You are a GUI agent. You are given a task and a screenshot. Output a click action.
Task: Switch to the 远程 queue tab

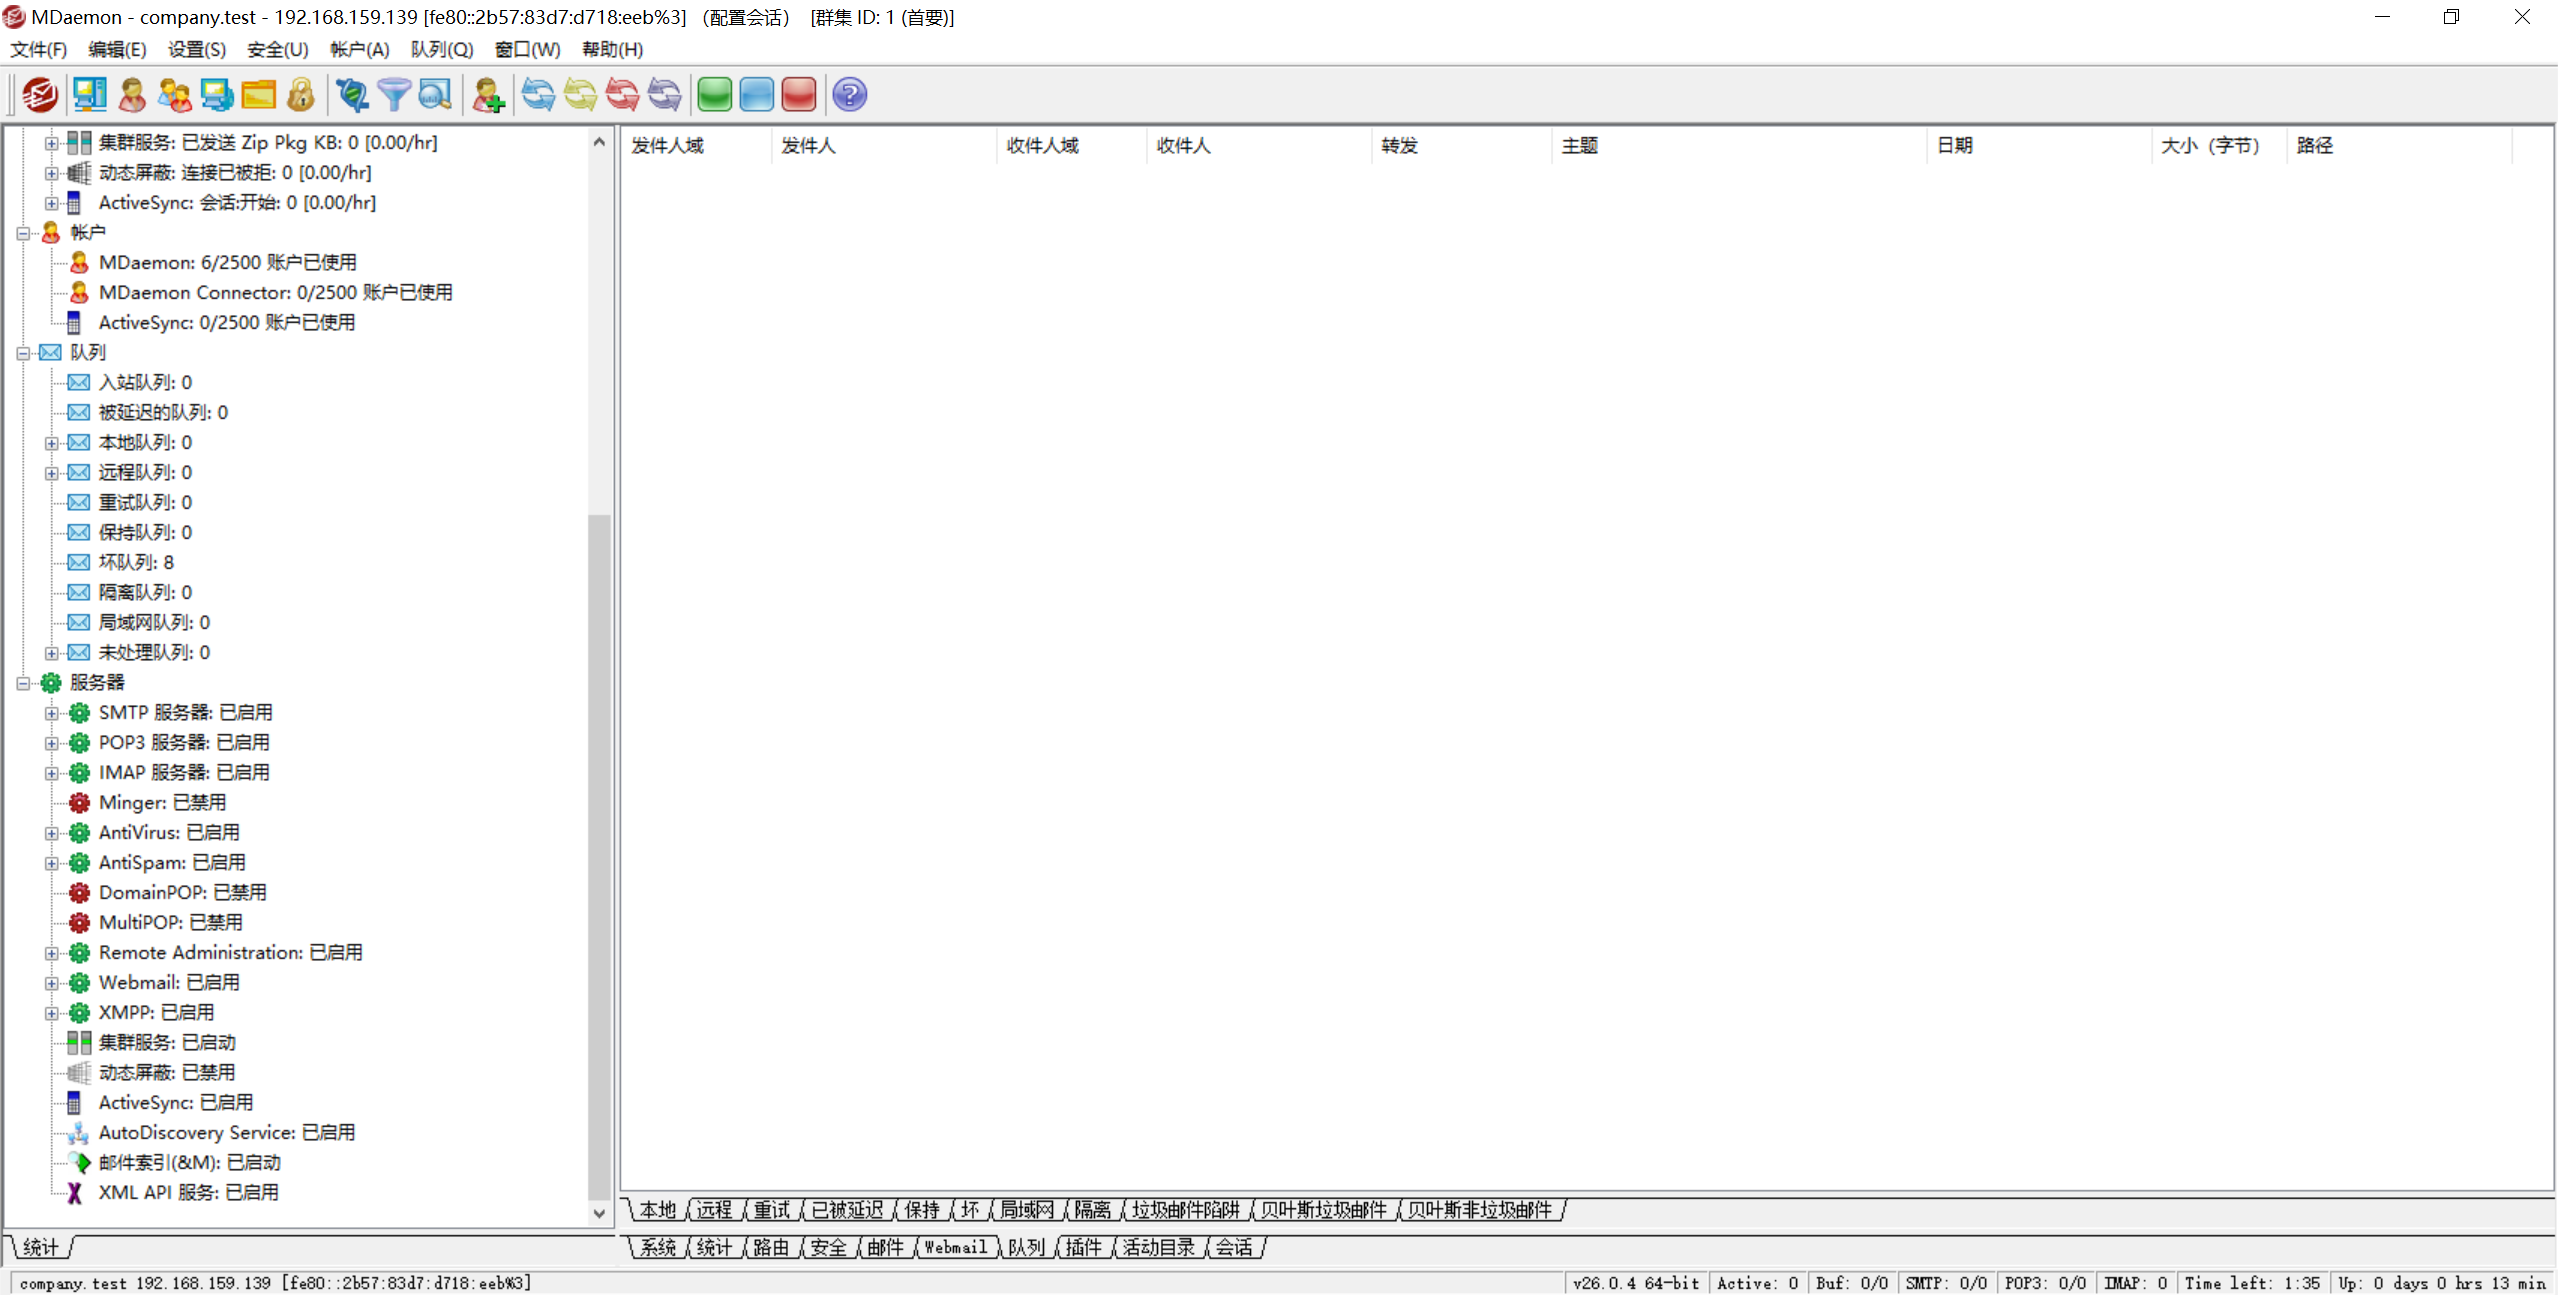click(714, 1210)
